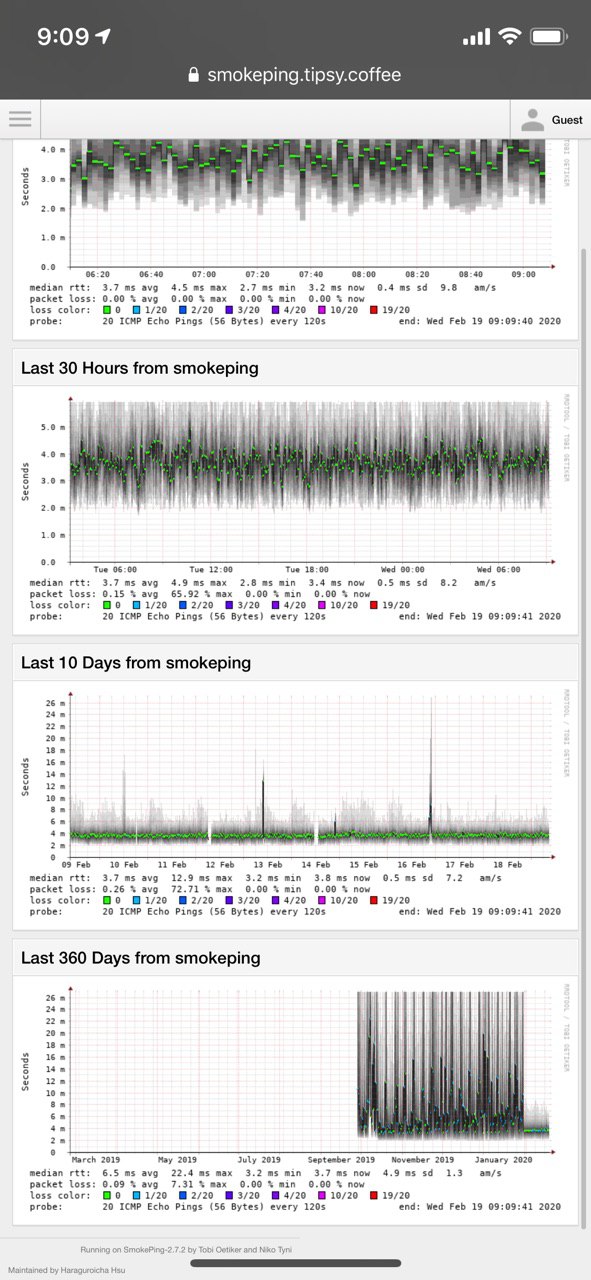The image size is (591, 1280).
Task: Select the Last 30 Hours from smokeping heading
Action: coord(140,368)
